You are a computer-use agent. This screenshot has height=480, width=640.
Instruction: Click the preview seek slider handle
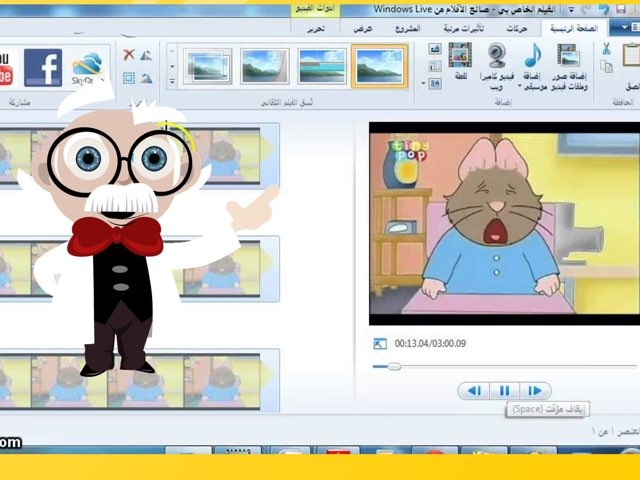pos(394,367)
